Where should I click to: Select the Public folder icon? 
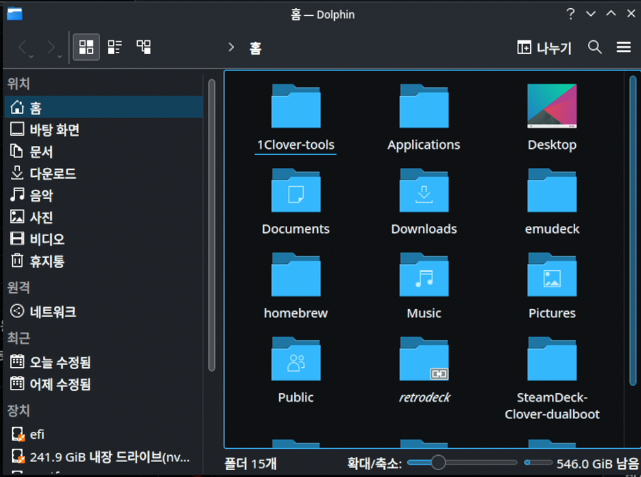coord(296,359)
